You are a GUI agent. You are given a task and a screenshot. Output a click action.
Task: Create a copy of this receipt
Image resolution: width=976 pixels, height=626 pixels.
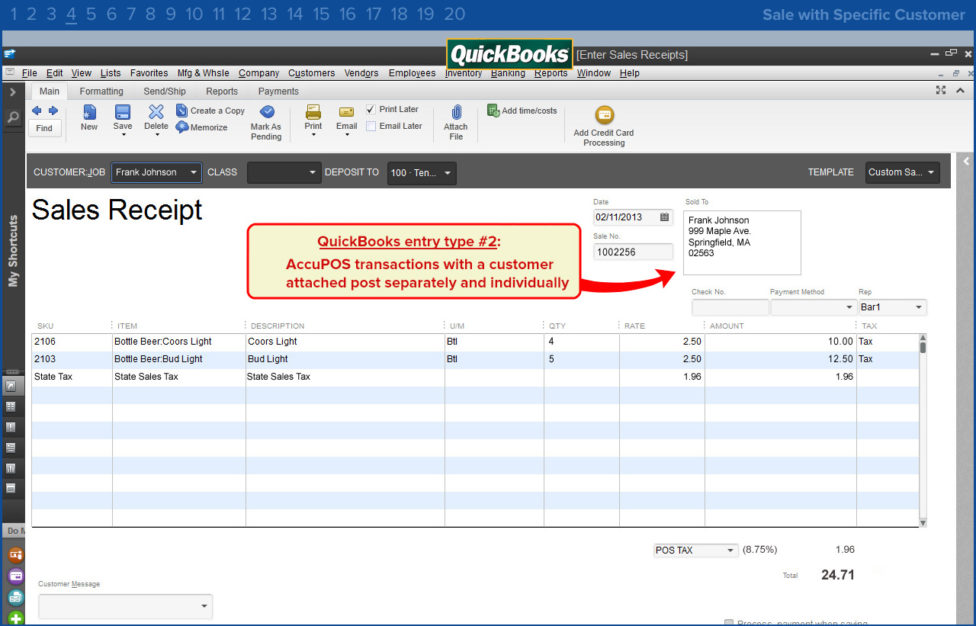point(210,111)
